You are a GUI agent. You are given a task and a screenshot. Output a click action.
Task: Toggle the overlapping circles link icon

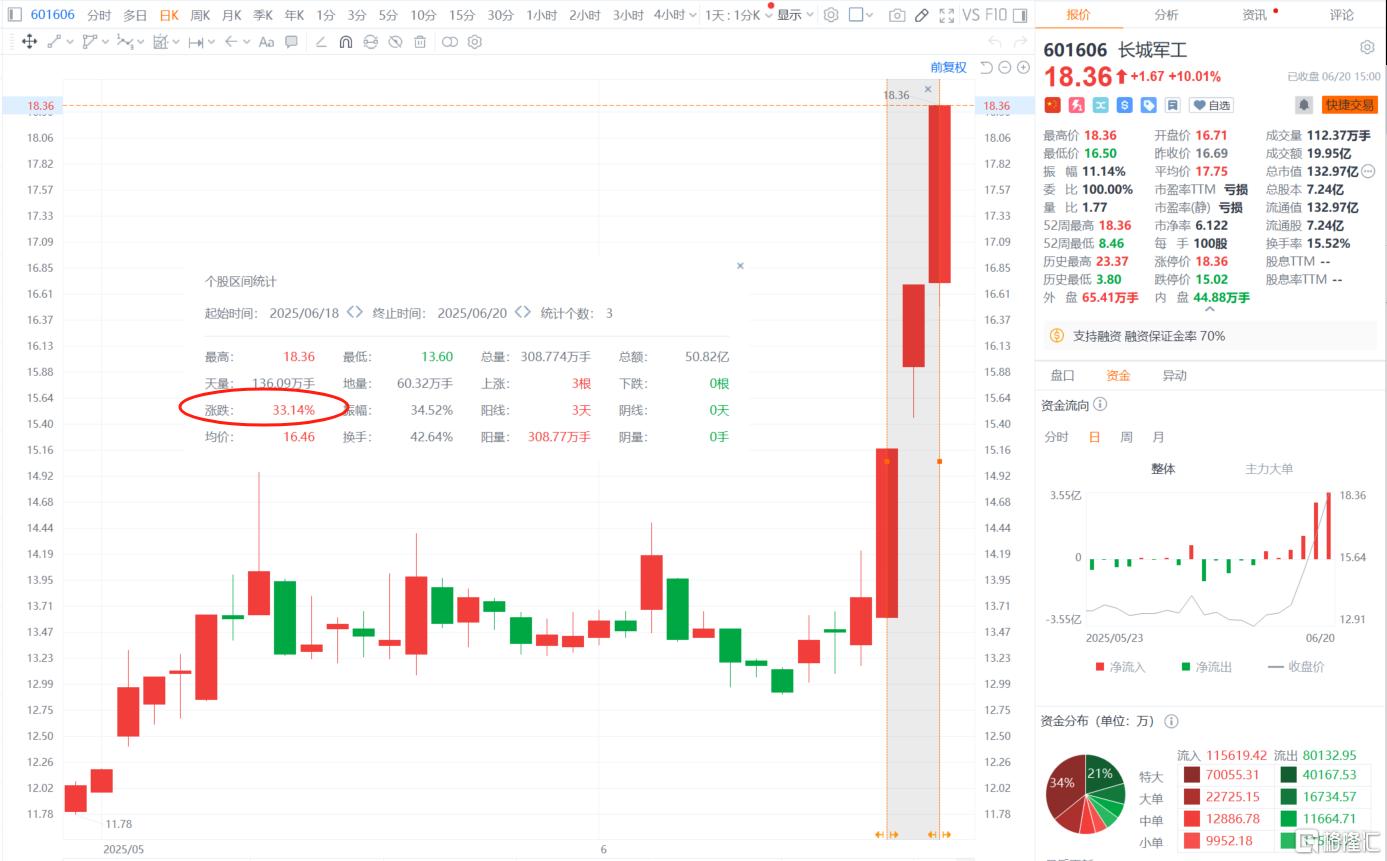coord(450,42)
